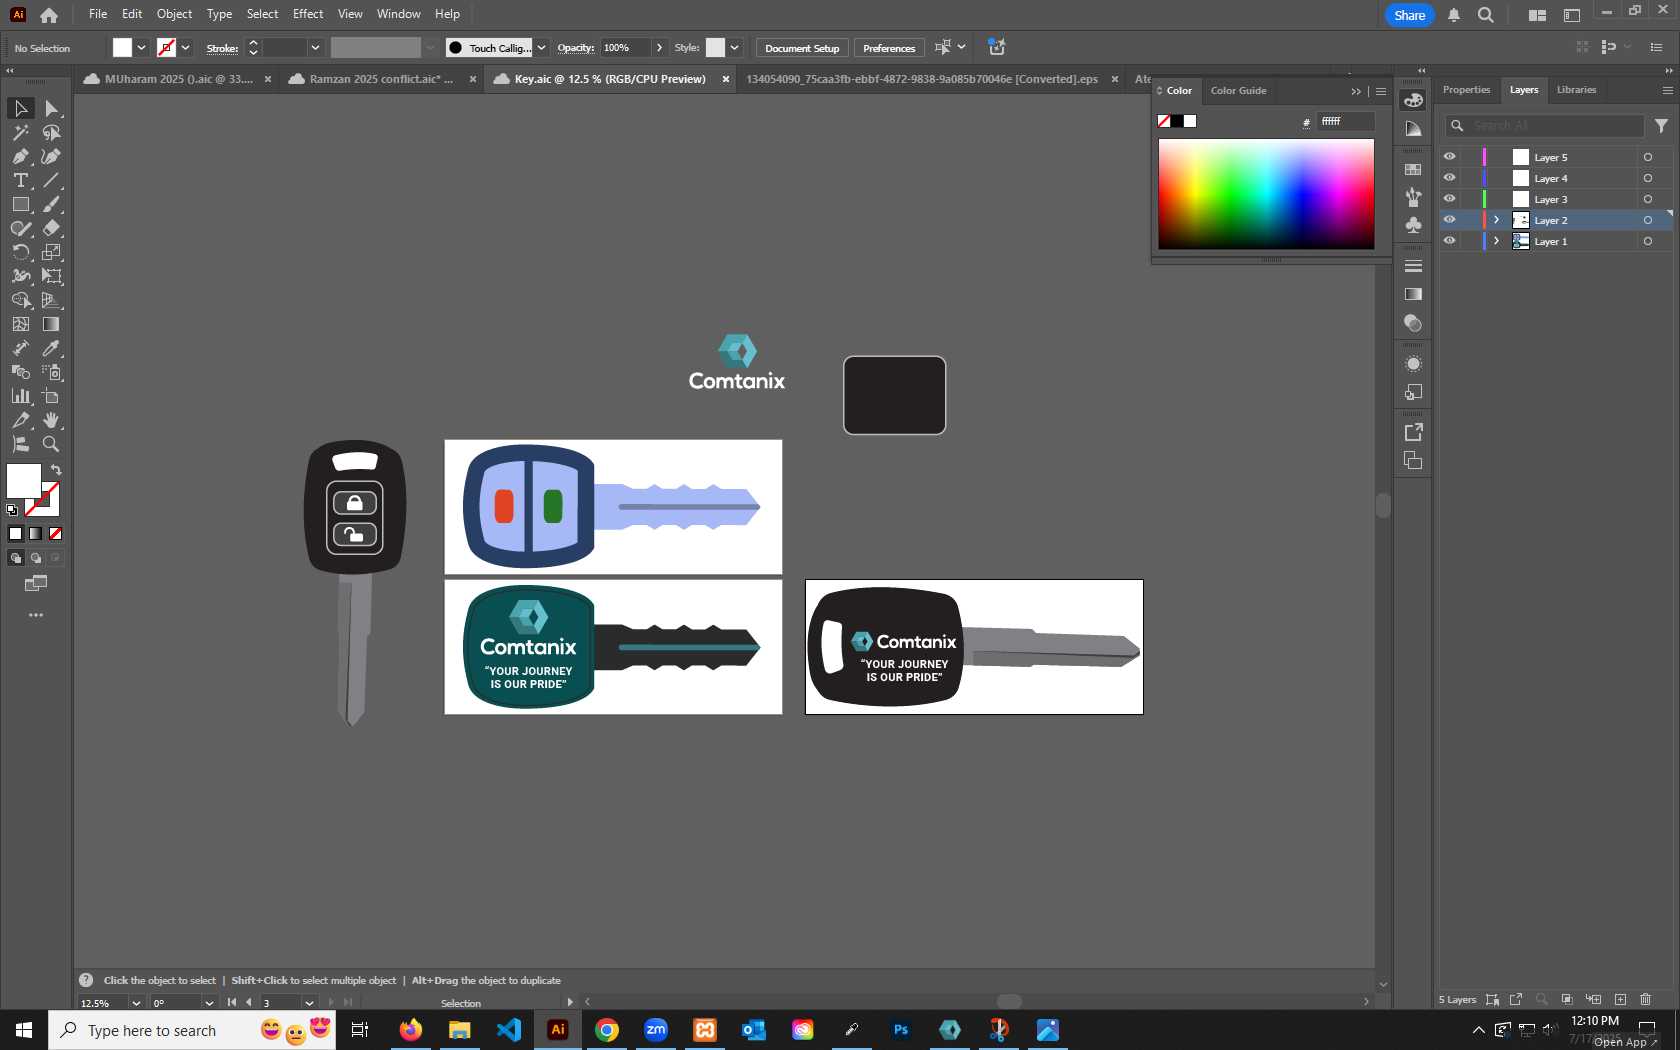Open the Effect menu
The height and width of the screenshot is (1050, 1680).
point(308,14)
